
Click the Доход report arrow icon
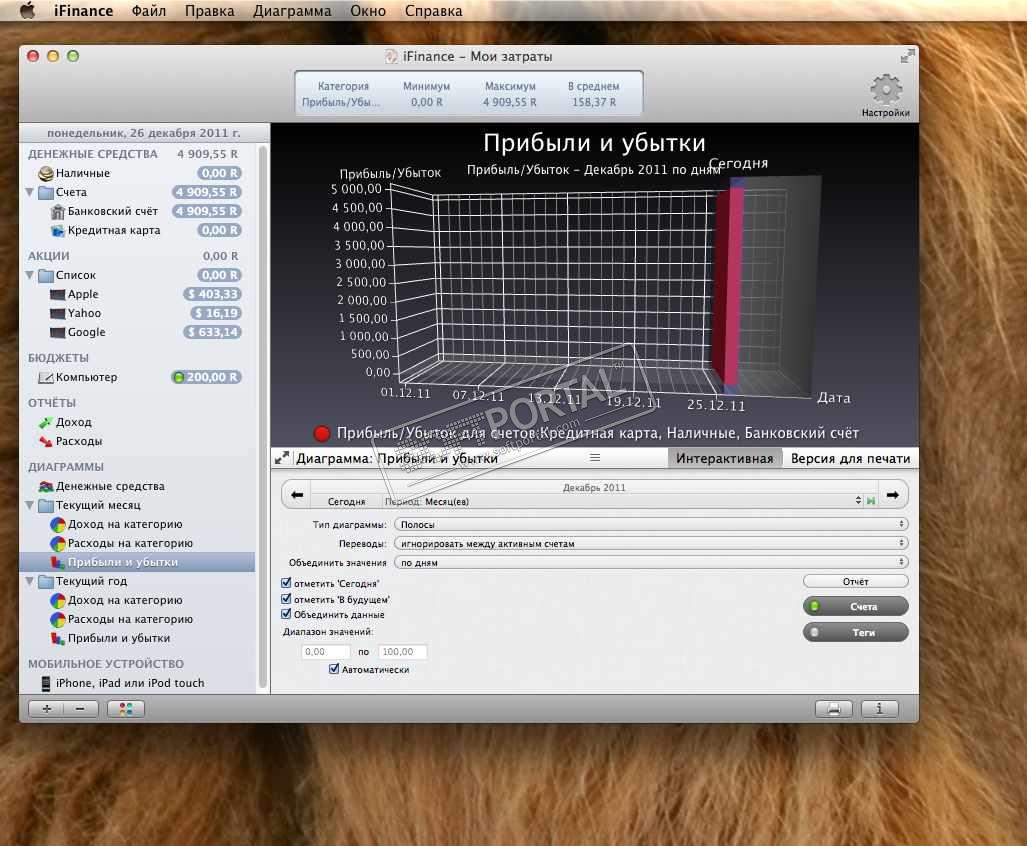click(x=46, y=422)
